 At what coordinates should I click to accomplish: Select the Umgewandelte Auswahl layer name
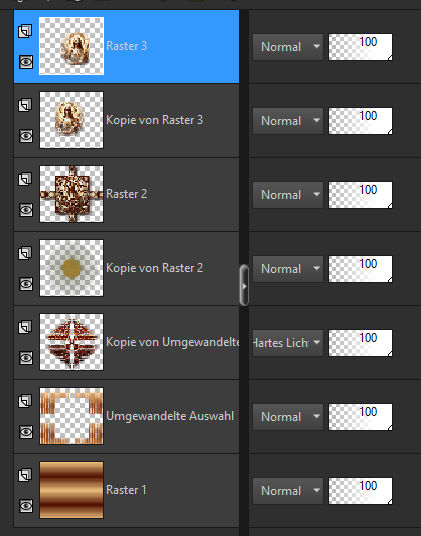click(170, 416)
